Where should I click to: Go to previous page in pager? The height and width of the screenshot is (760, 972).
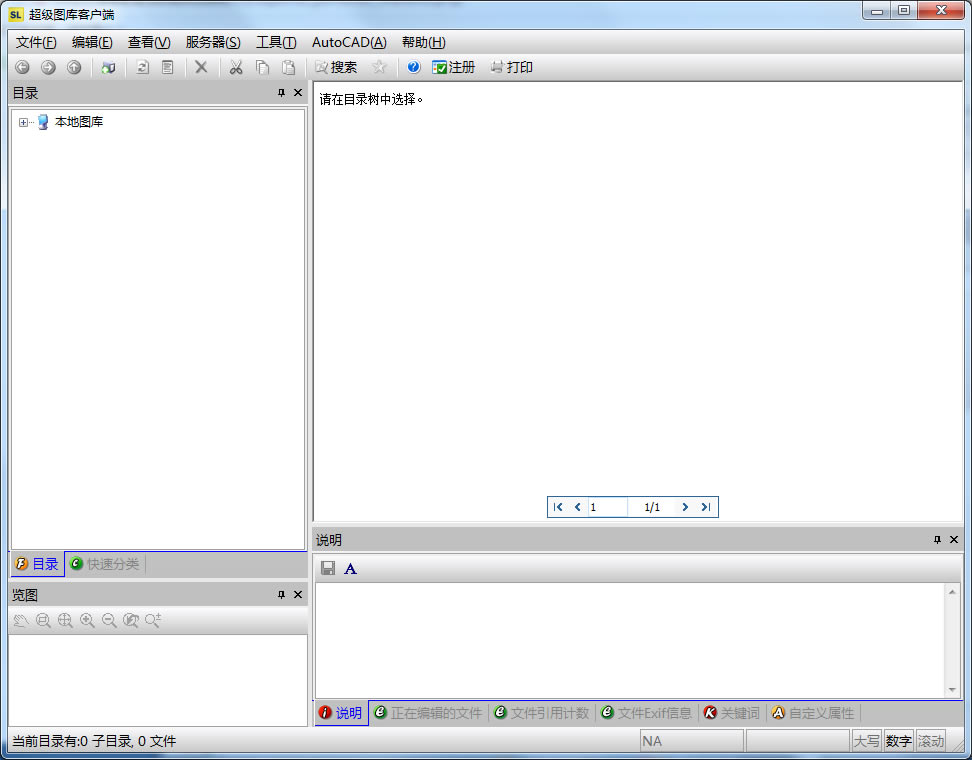tap(578, 507)
